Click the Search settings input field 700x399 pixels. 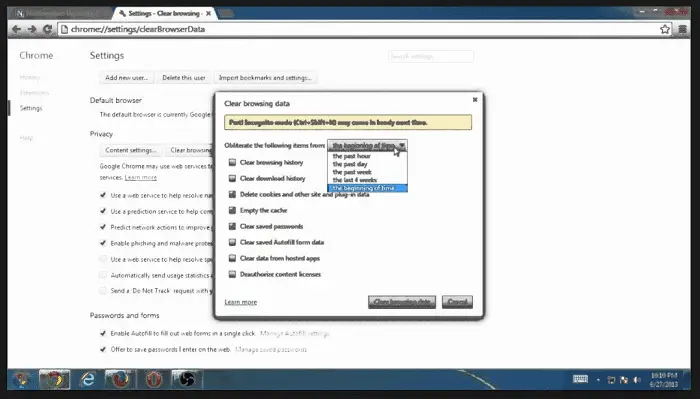point(431,56)
